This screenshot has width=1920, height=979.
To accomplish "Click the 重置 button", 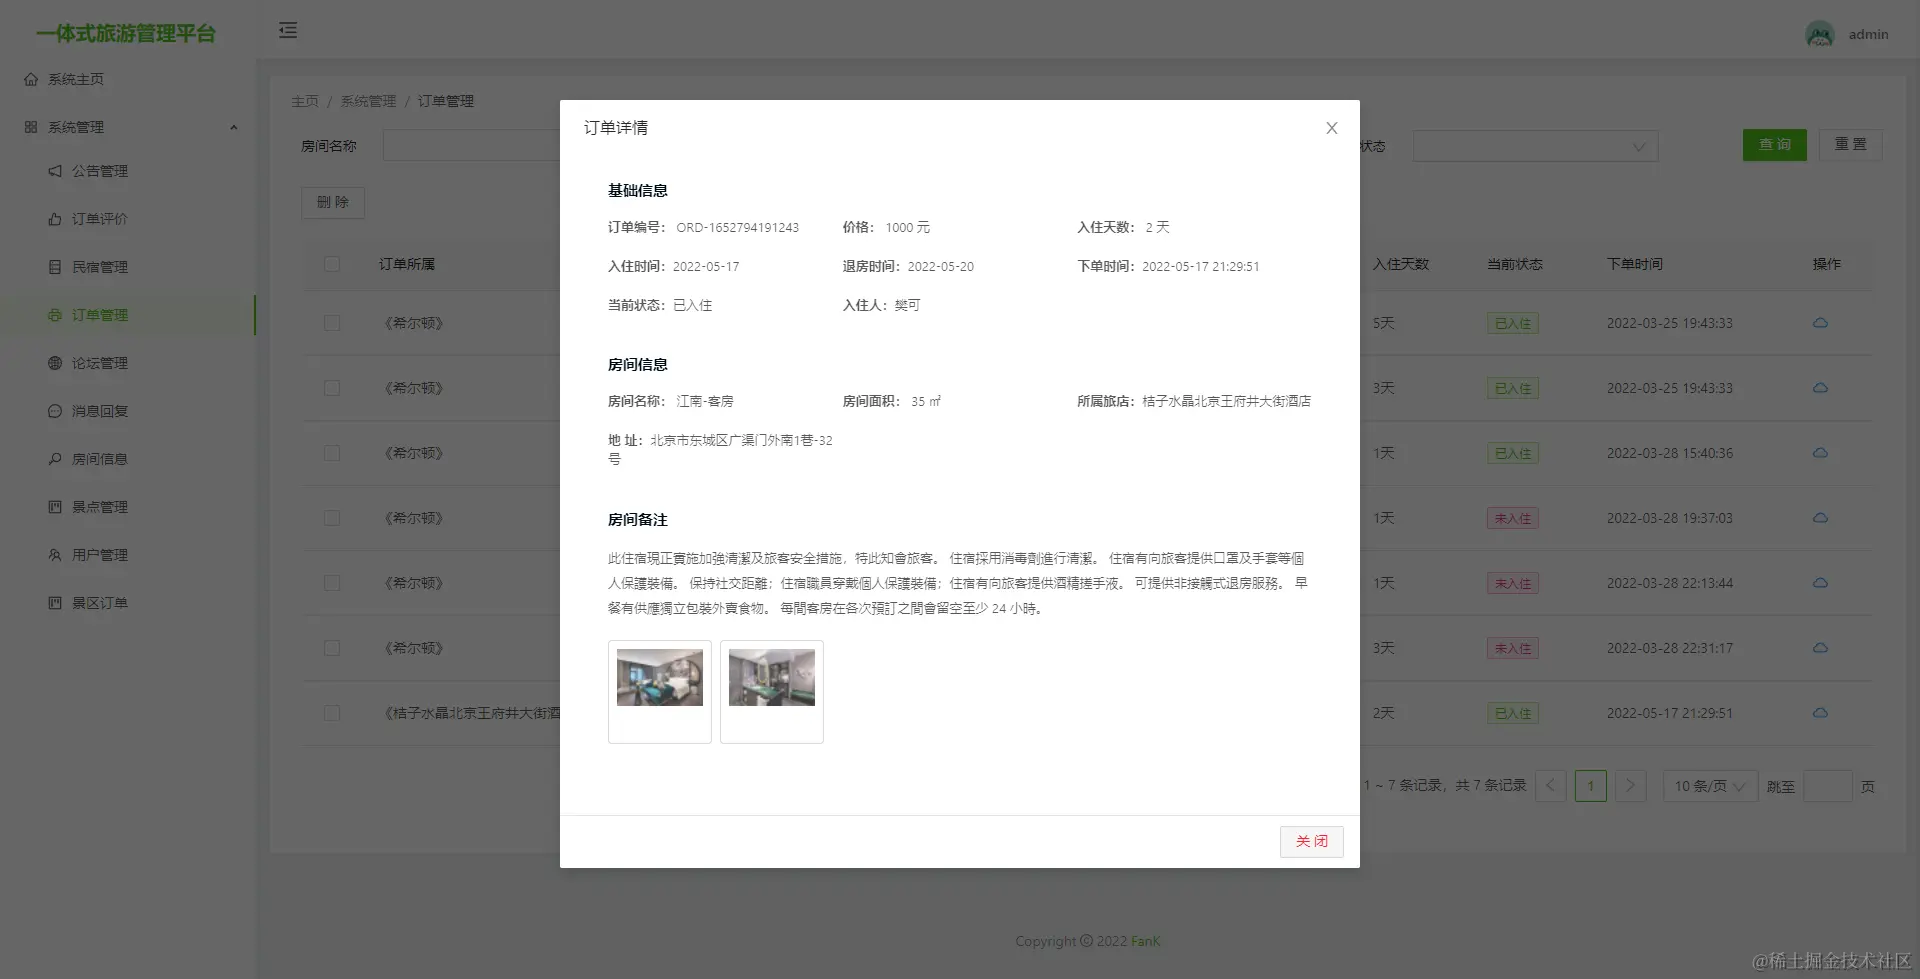I will pyautogui.click(x=1850, y=145).
